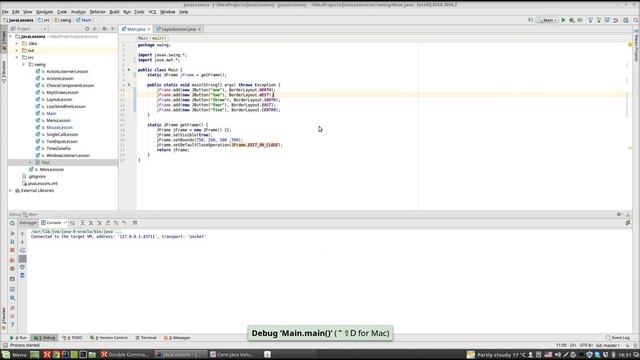This screenshot has height=360, width=640.
Task: Click Resume Program icon in Debug sidebar
Action: (12, 233)
